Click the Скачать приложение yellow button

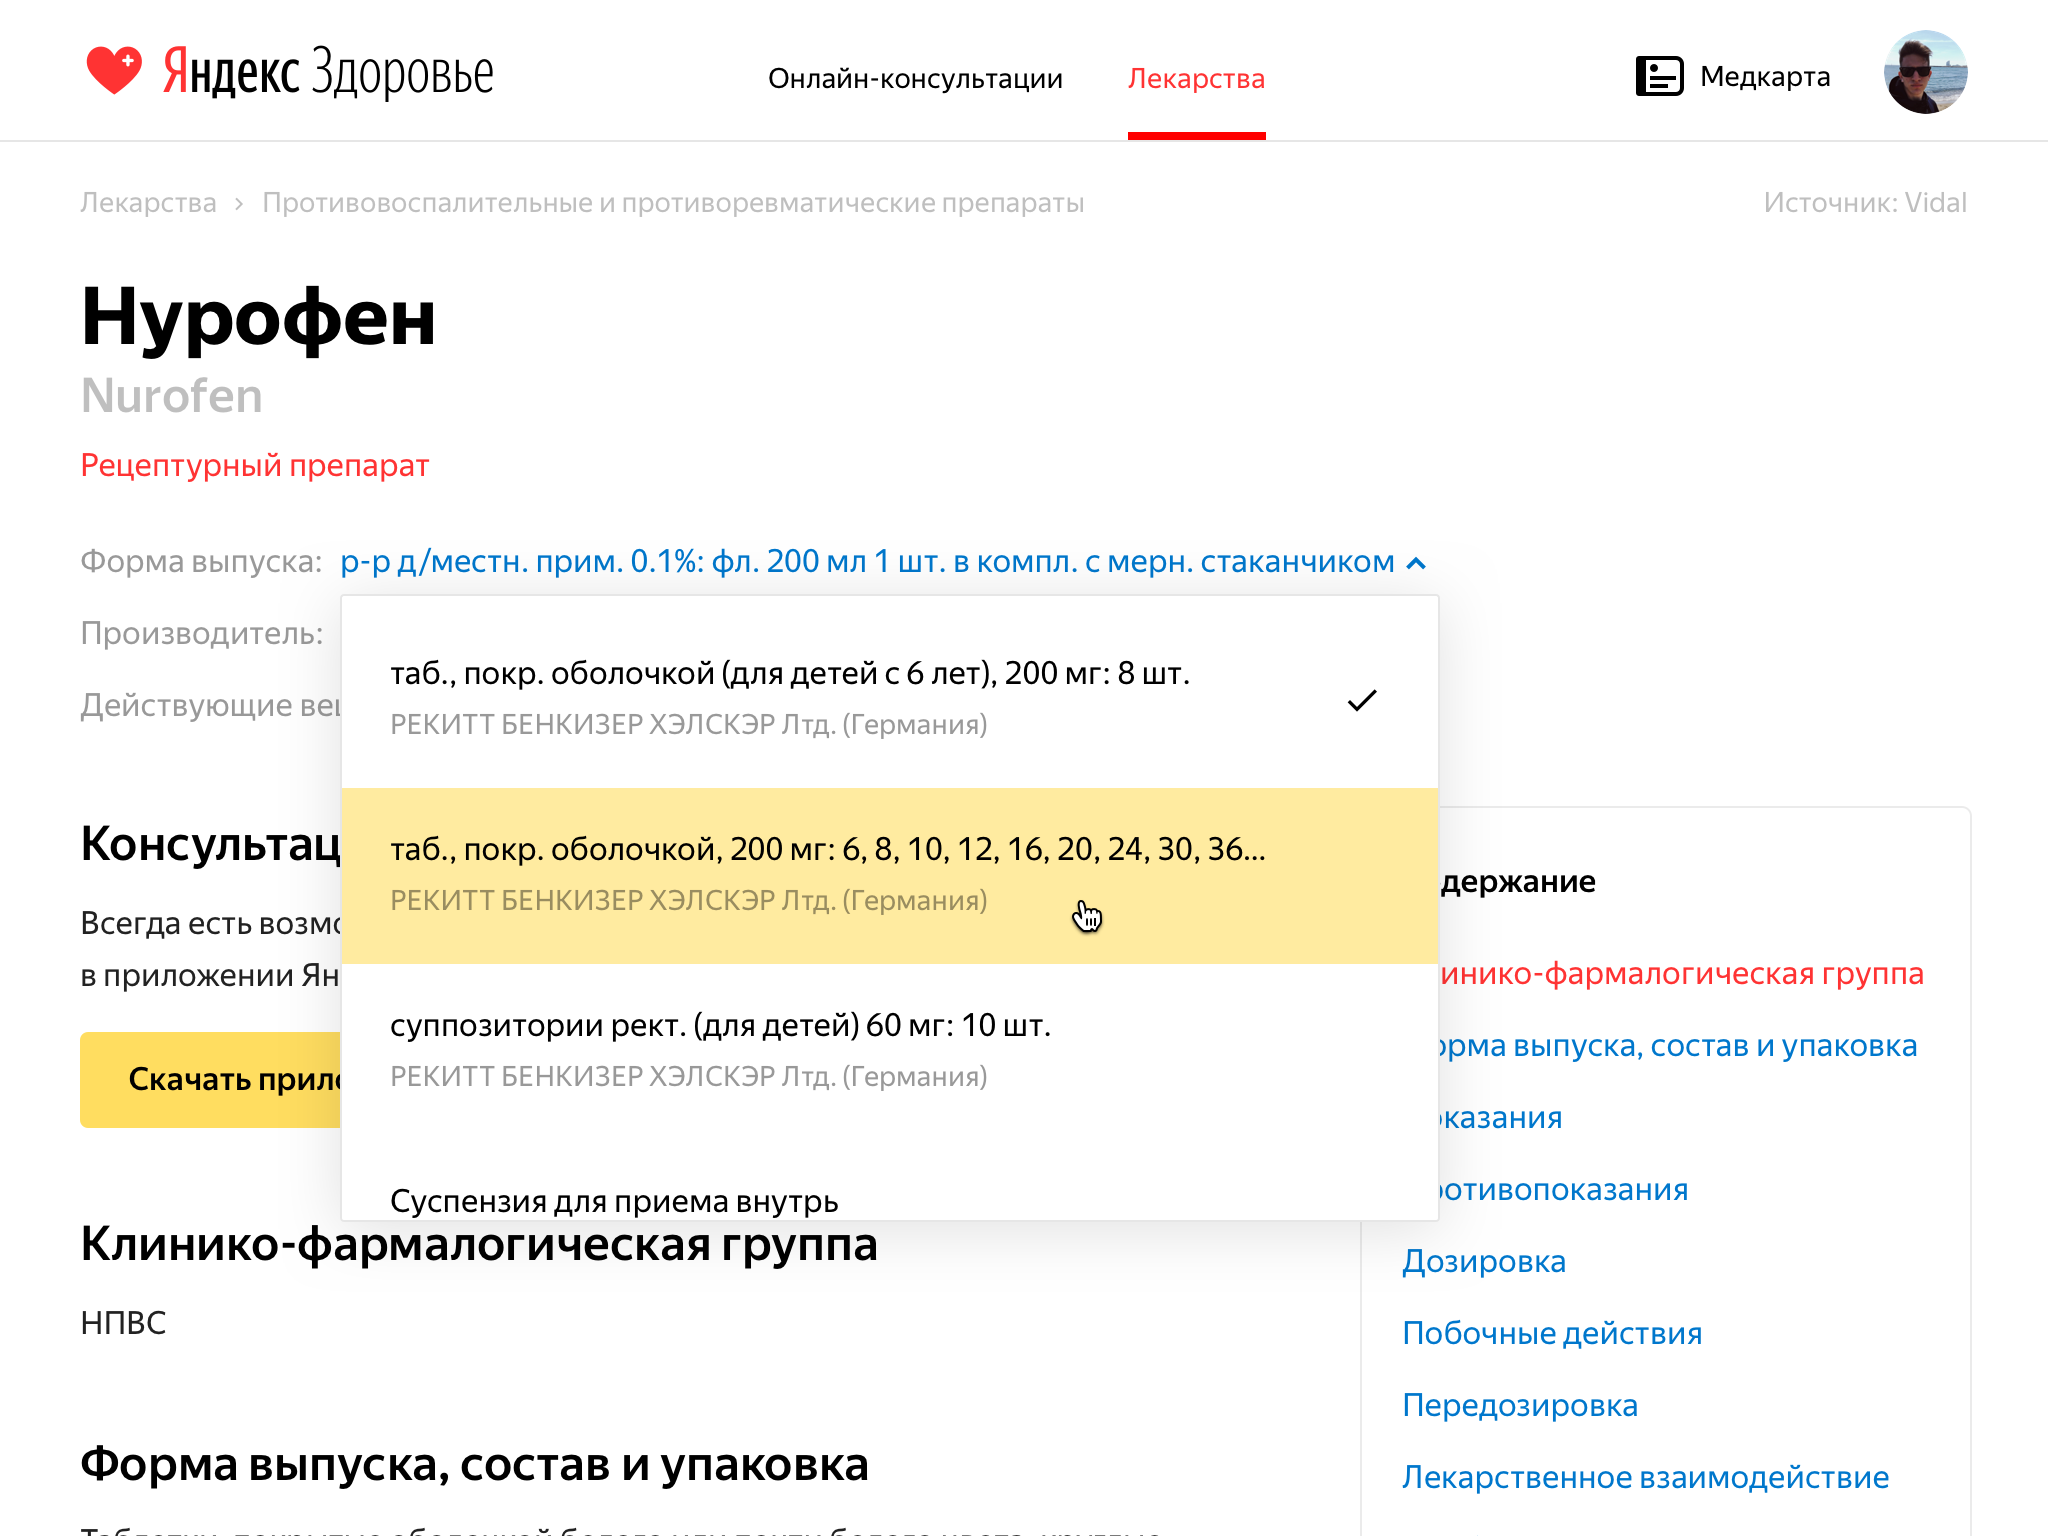point(211,1080)
